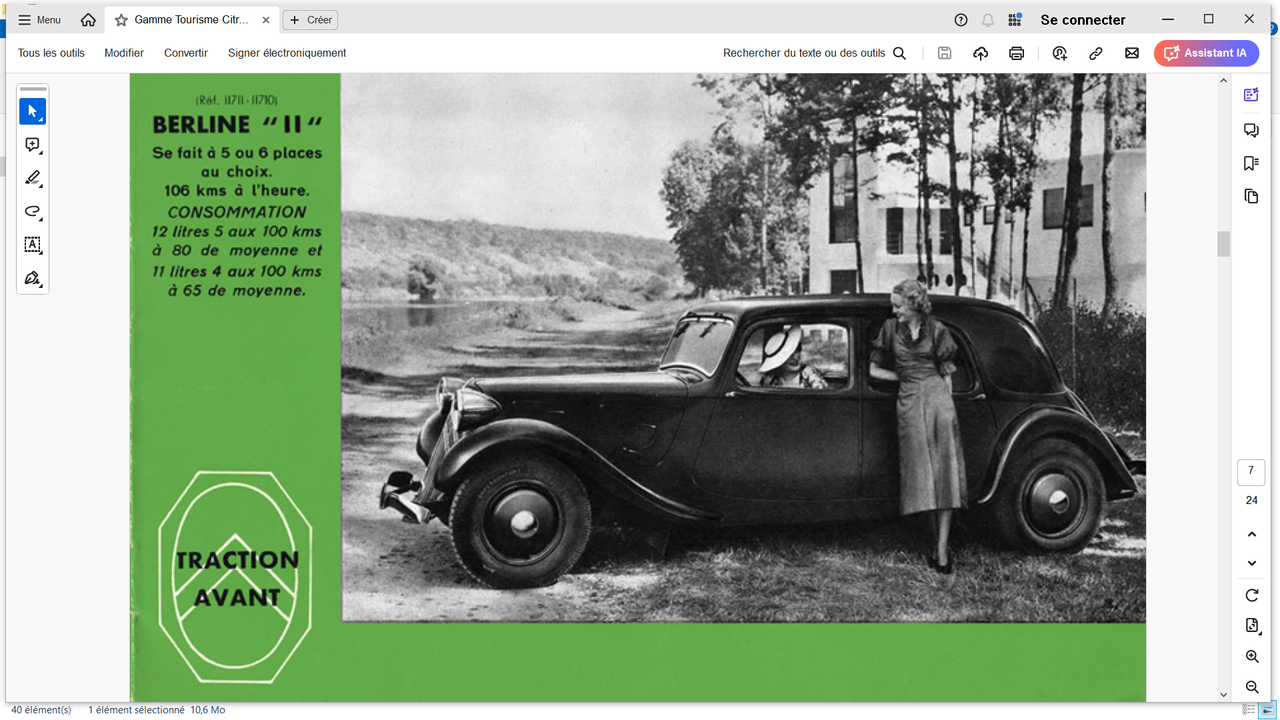Click the scrollbar down arrow

(x=1223, y=694)
